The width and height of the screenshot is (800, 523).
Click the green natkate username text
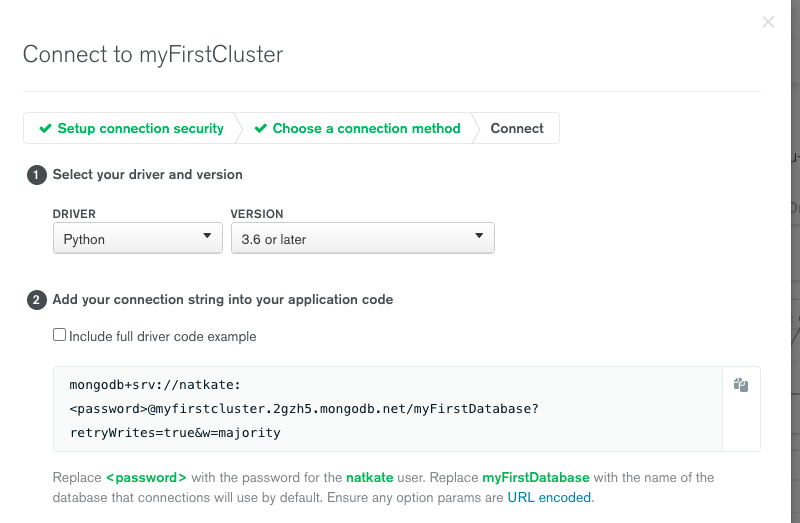(x=369, y=478)
